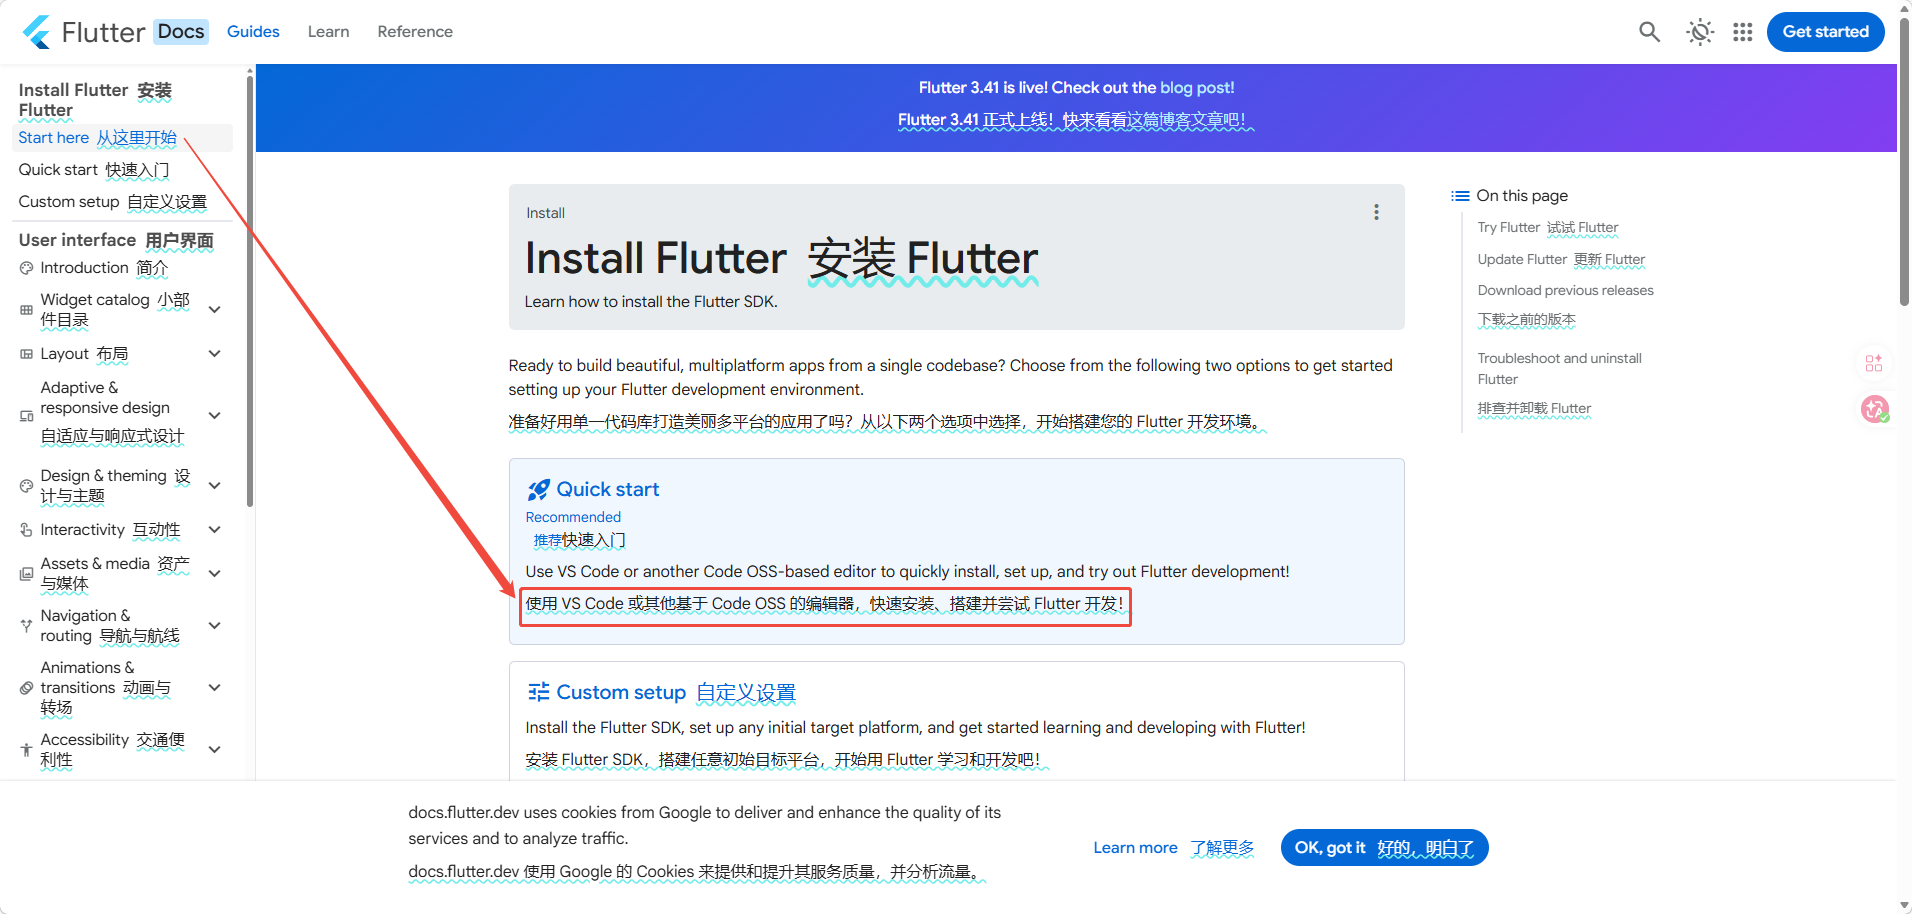Jump to Try Flutter section

pos(1547,228)
